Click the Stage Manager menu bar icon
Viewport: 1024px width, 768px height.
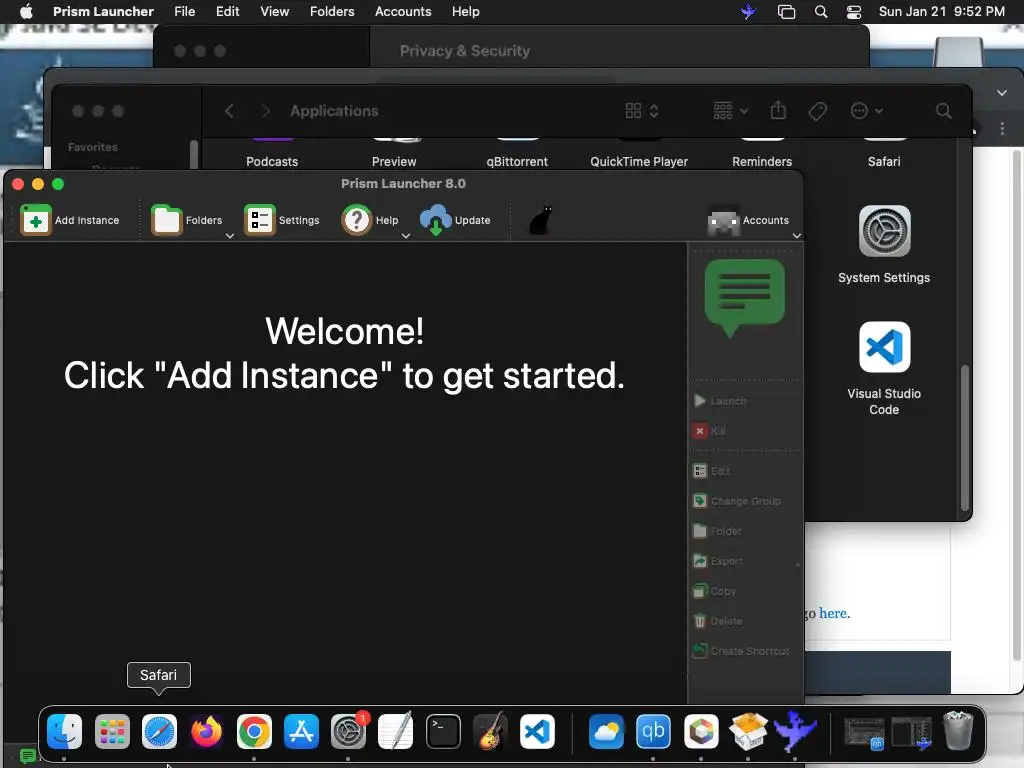click(786, 11)
